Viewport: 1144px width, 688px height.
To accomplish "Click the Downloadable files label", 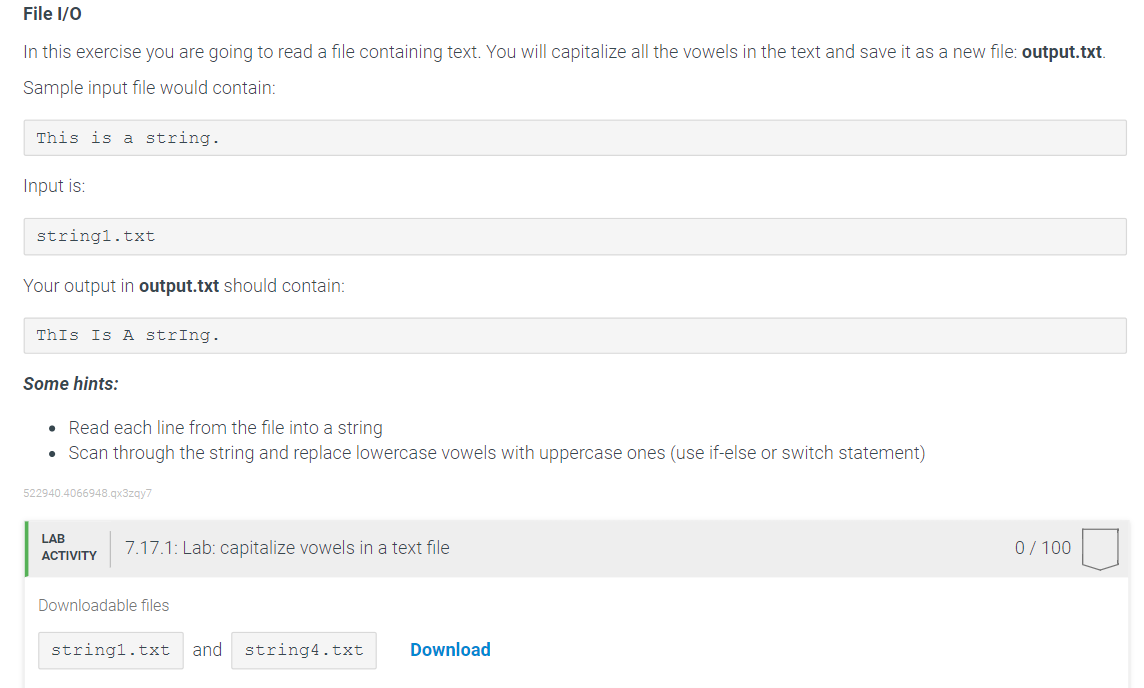I will 104,606.
